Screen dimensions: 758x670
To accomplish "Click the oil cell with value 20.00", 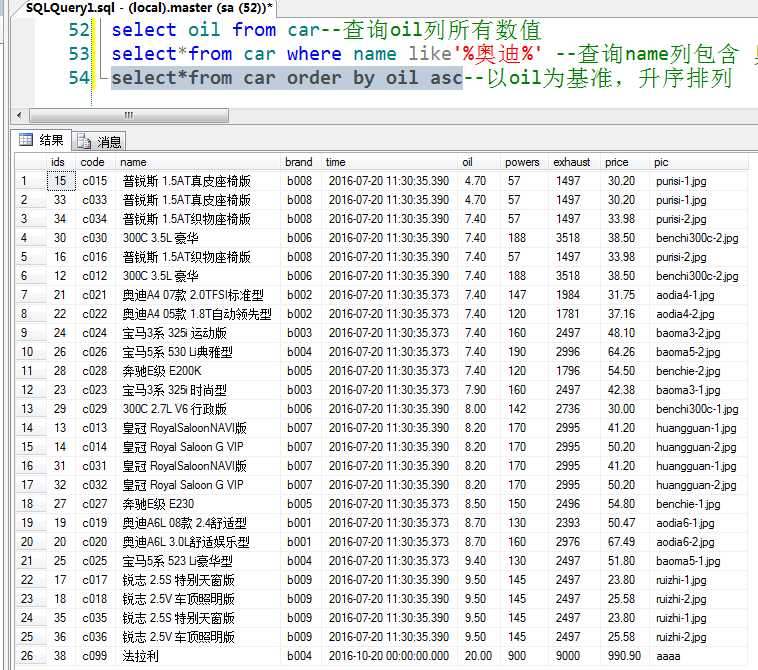I will point(478,656).
